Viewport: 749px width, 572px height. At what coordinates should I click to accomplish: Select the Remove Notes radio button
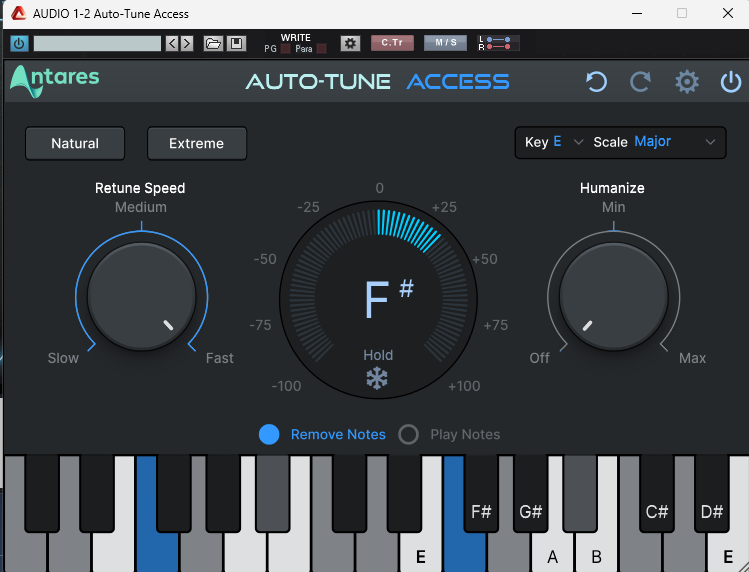click(x=269, y=434)
